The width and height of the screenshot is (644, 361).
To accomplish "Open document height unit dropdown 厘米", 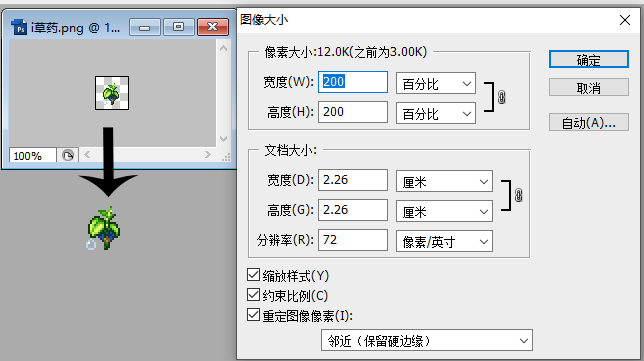I will pos(444,211).
